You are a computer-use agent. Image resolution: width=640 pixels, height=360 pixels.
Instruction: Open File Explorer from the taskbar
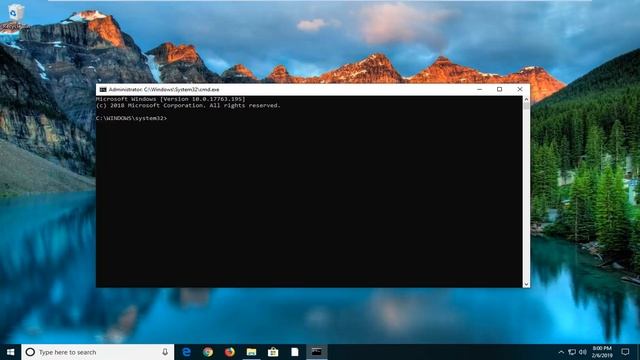pos(251,352)
